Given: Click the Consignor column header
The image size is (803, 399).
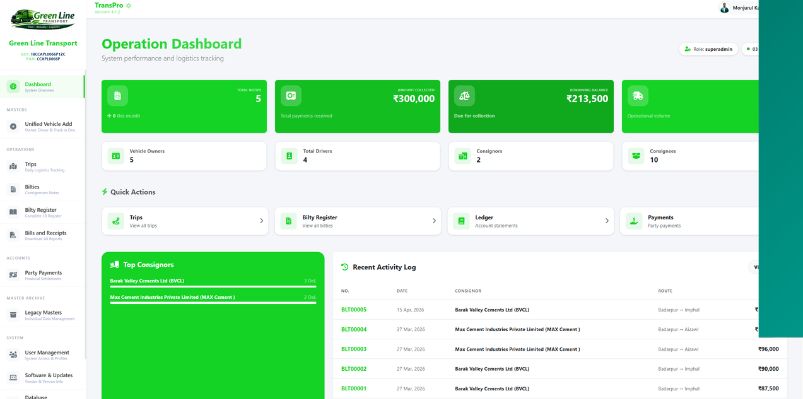Looking at the screenshot, I should click(468, 291).
